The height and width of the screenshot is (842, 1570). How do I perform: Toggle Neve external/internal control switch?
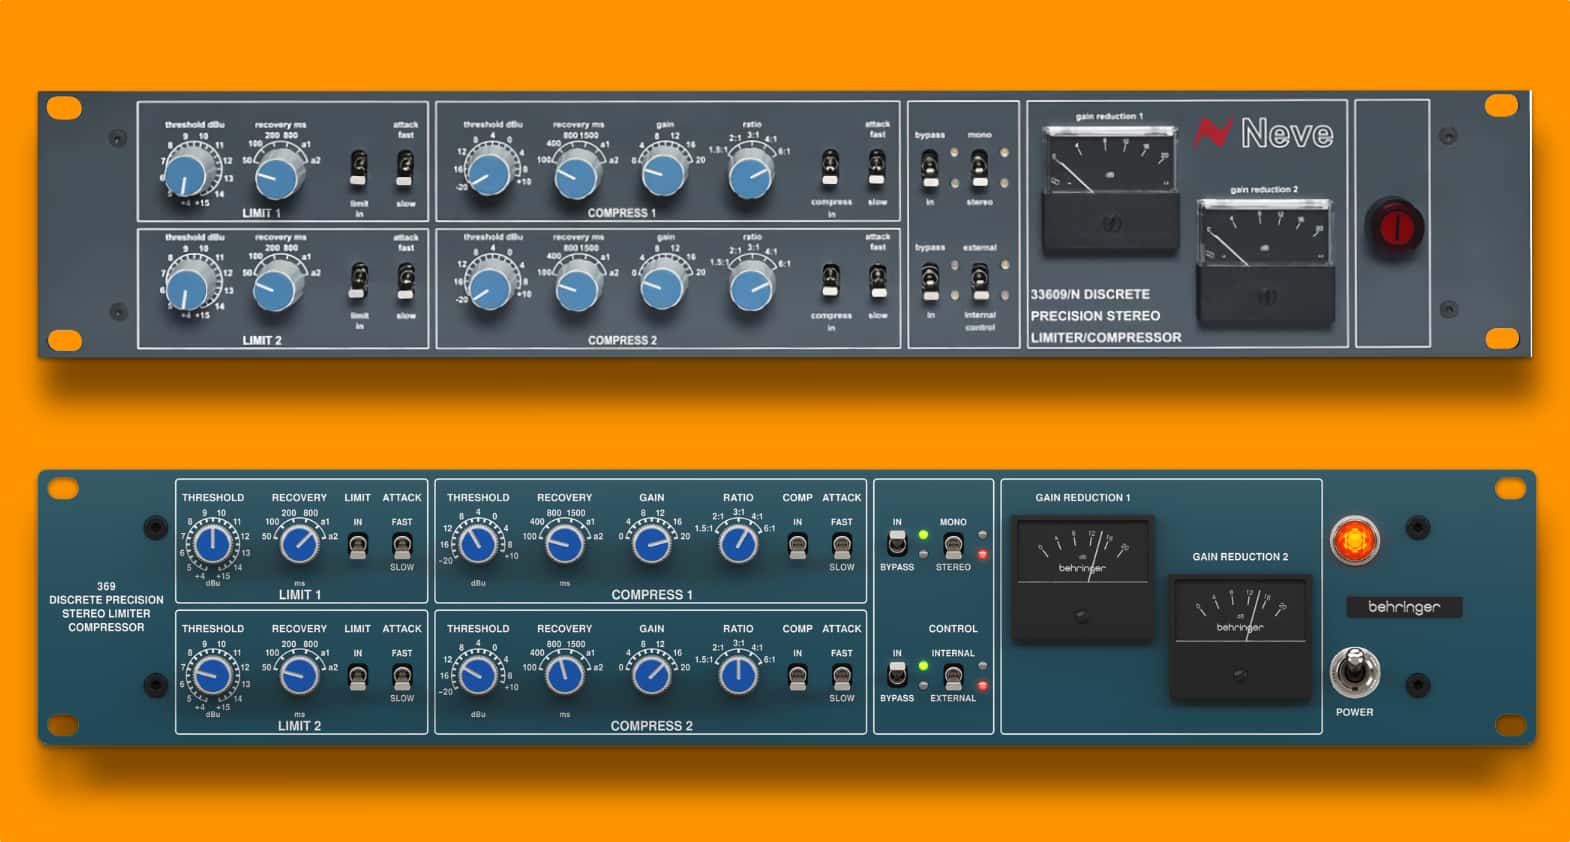point(980,281)
